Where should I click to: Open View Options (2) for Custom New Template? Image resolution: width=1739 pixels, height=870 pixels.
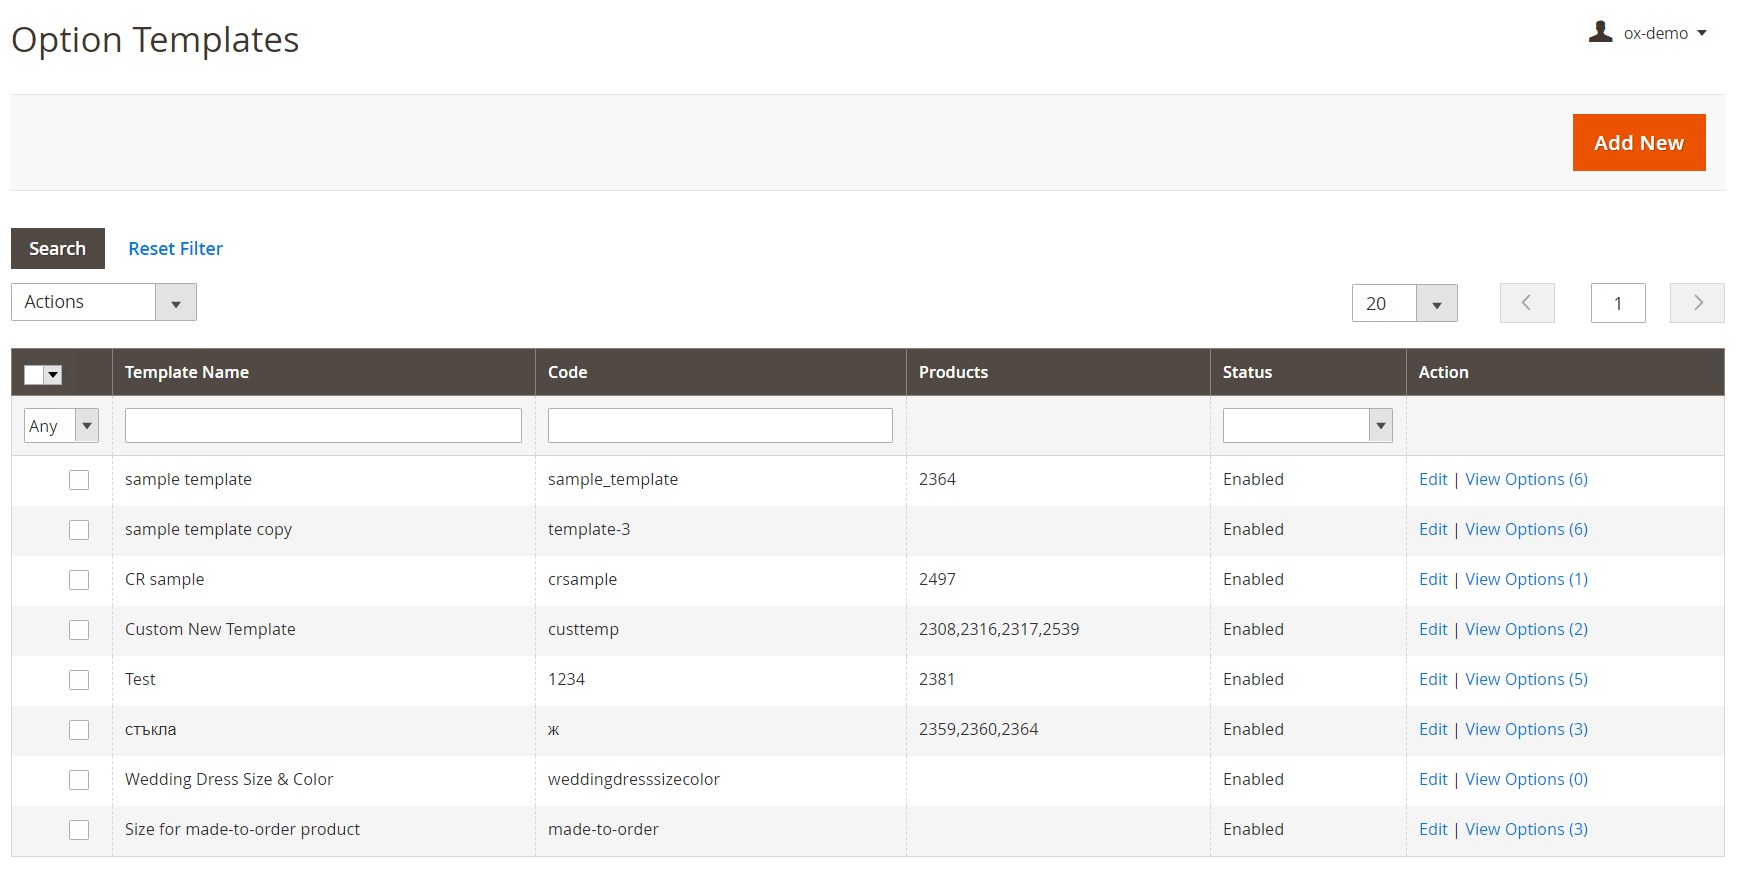click(1526, 629)
